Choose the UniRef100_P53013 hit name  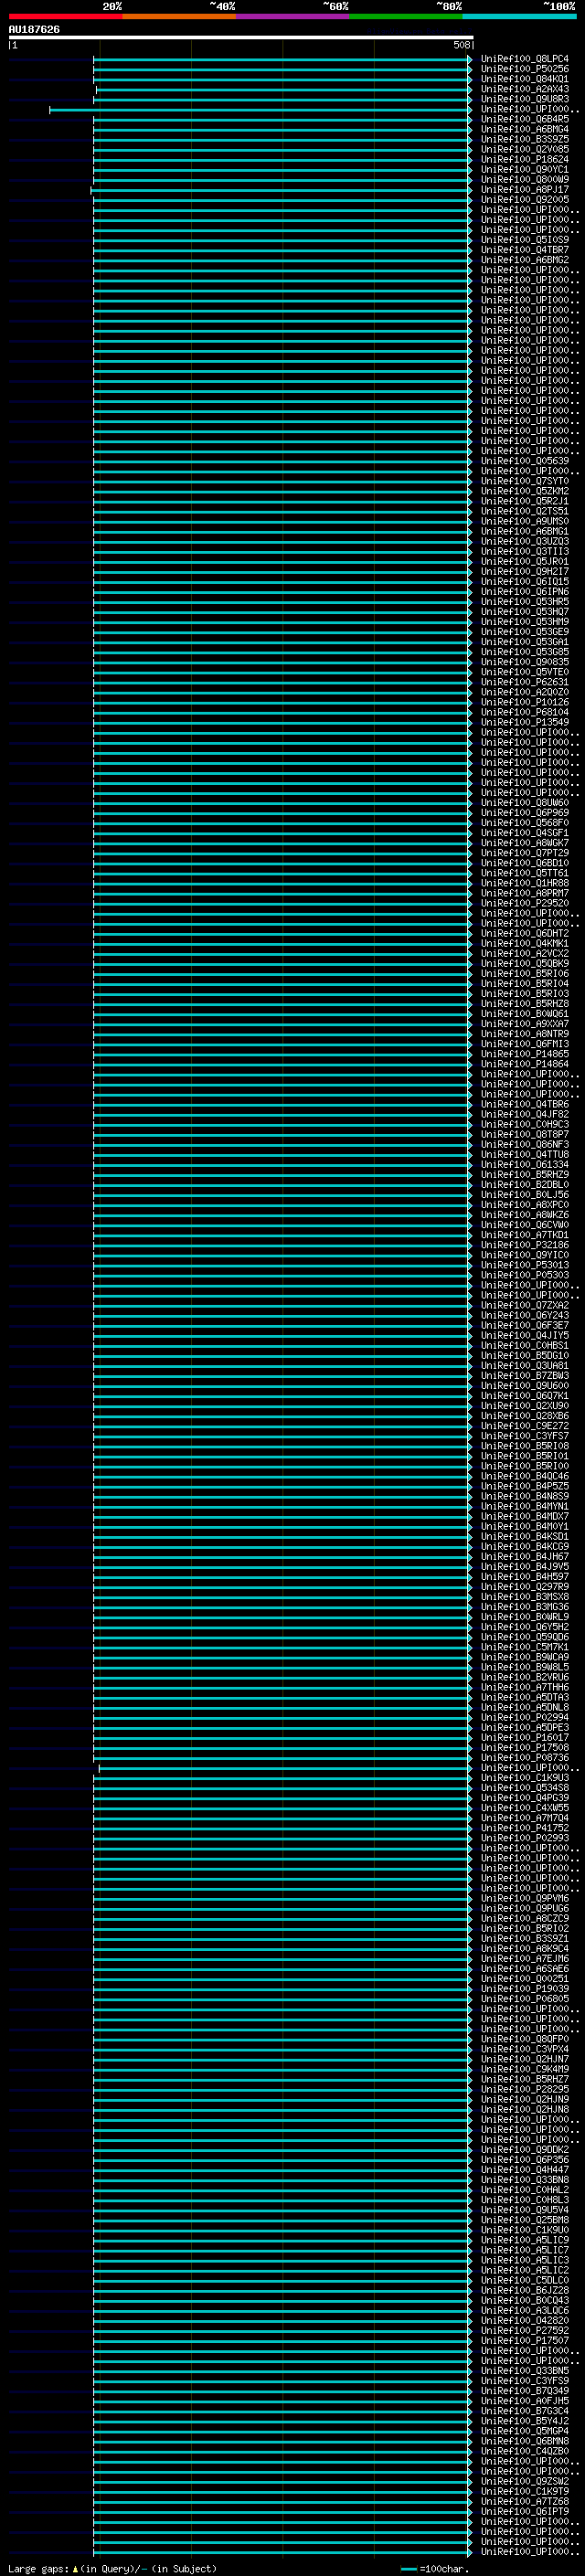tap(525, 1265)
